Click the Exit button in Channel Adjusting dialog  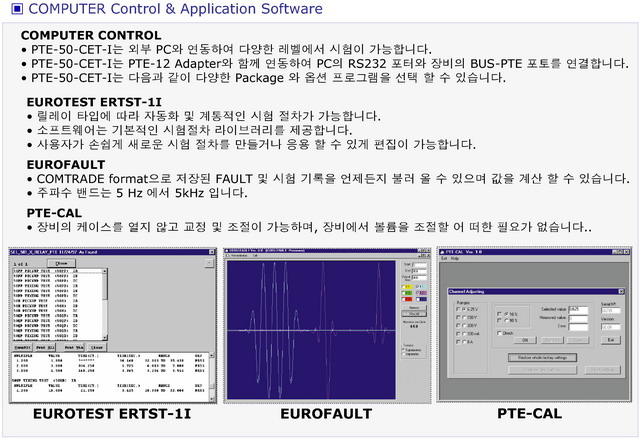pyautogui.click(x=611, y=340)
